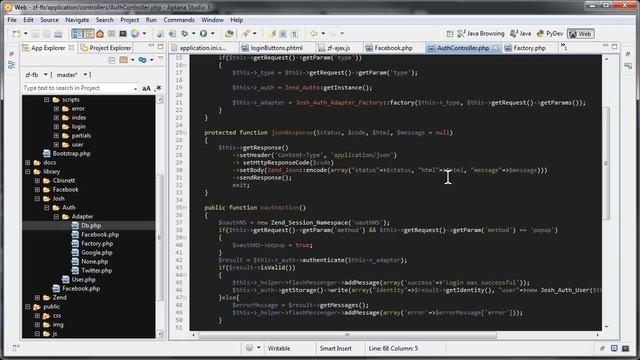This screenshot has height=360, width=640.
Task: Click the Collapse All icon in App Explorer
Action: 112,60
